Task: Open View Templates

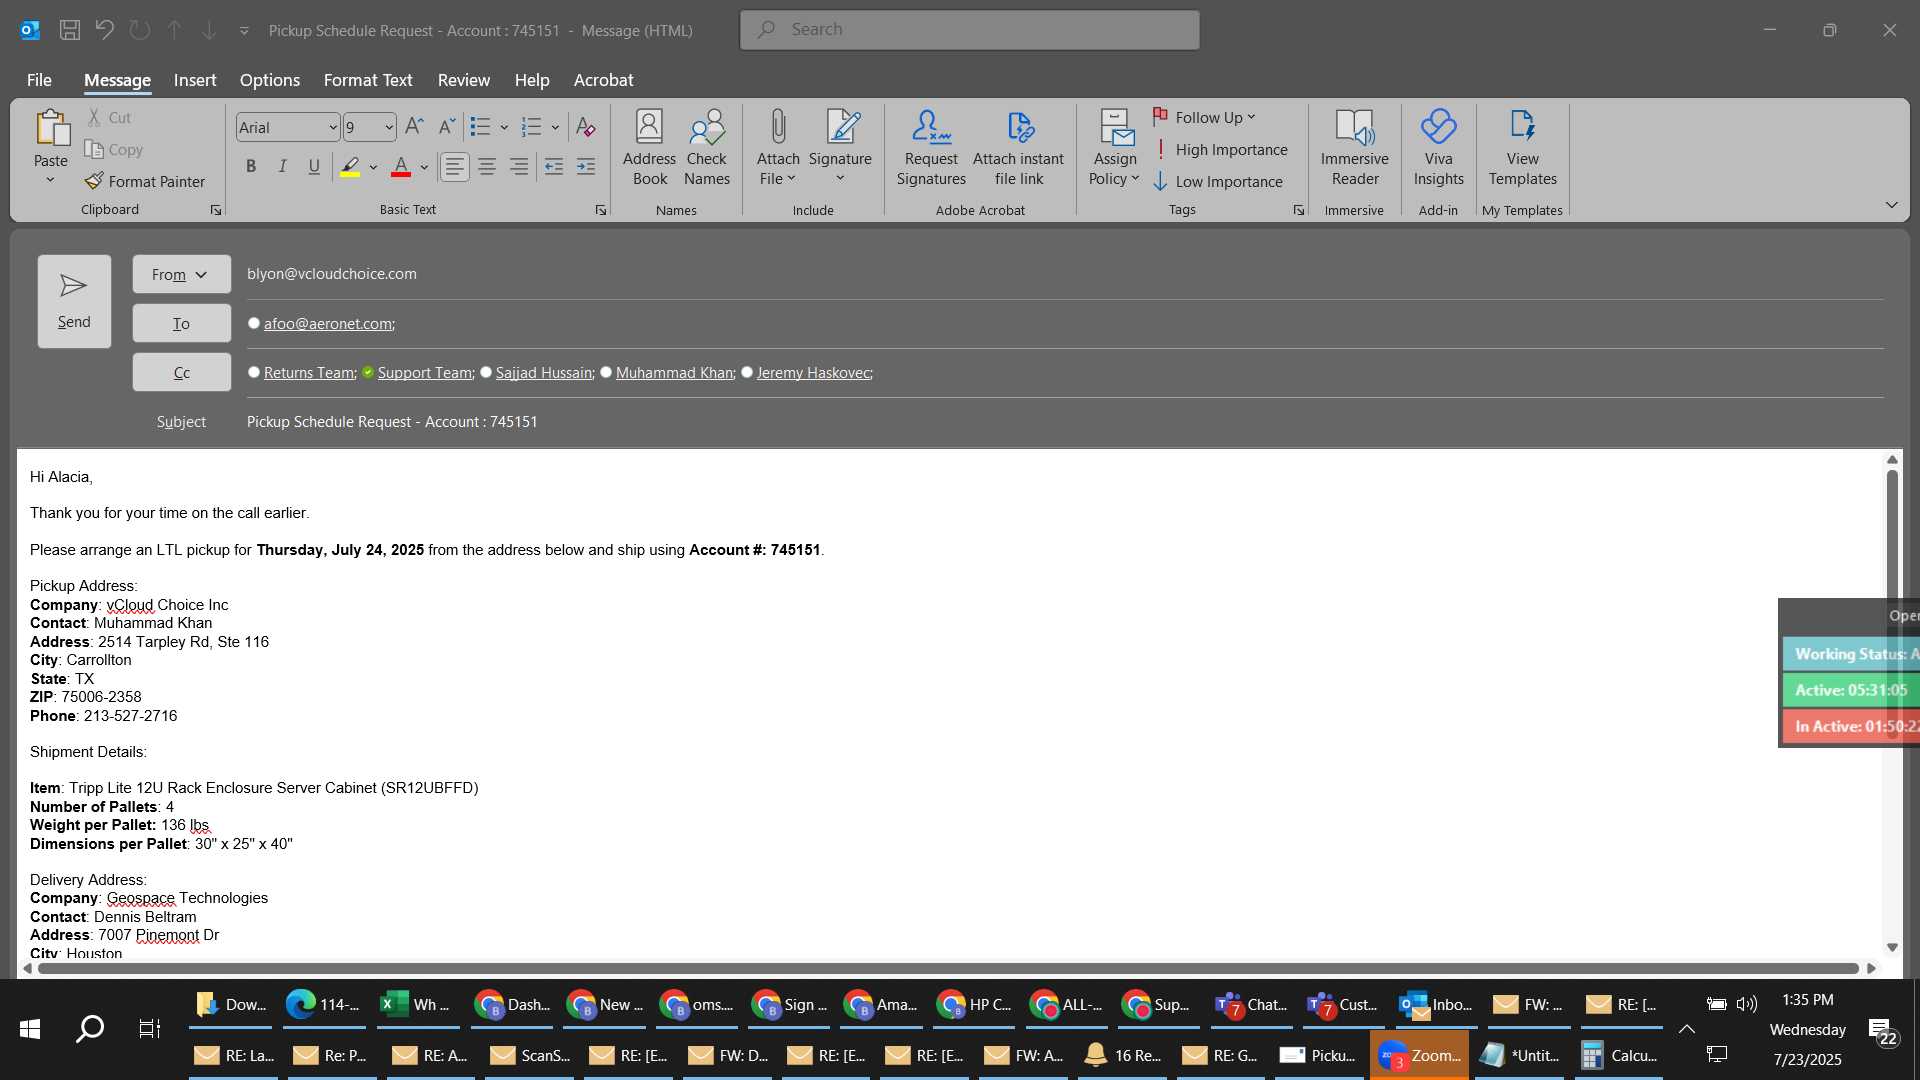Action: click(1522, 148)
